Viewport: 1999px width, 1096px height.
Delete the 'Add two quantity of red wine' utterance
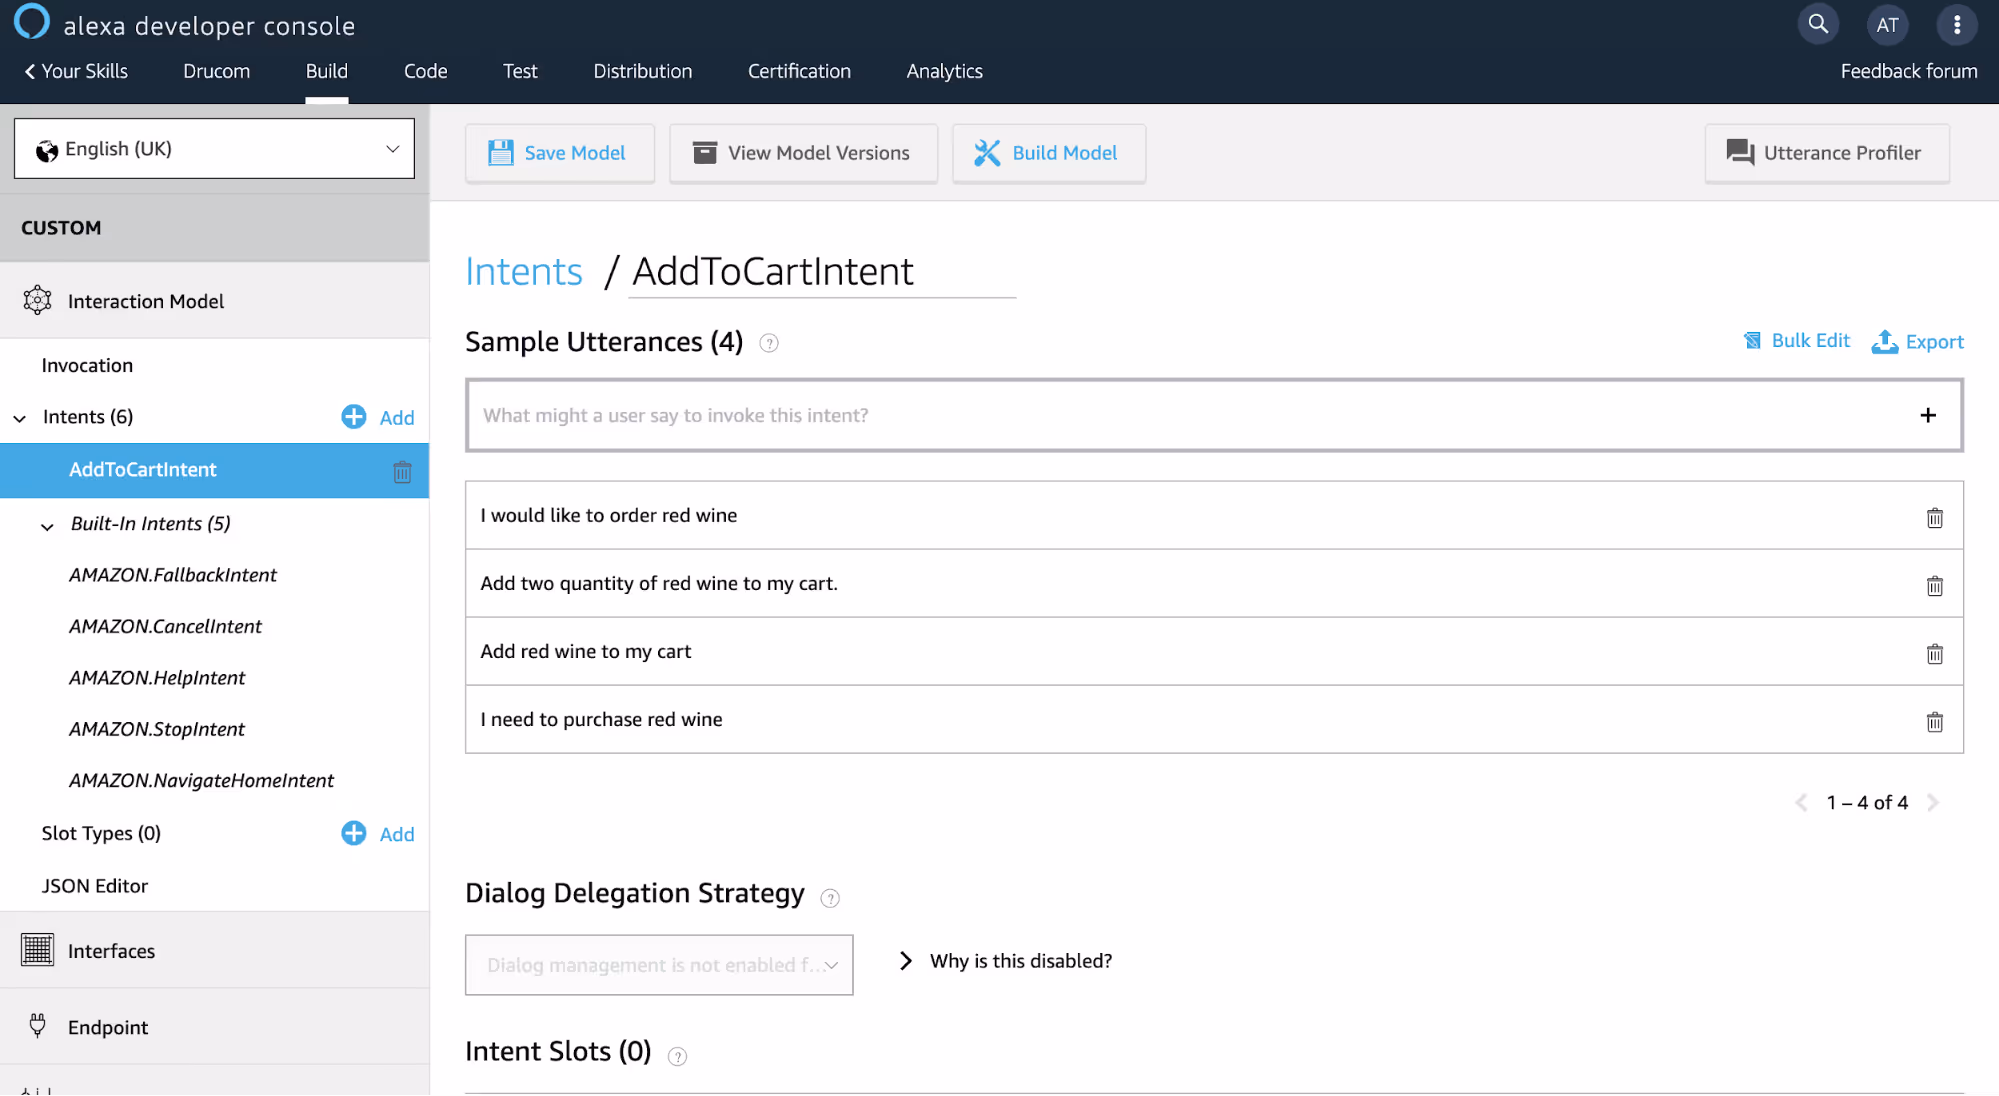tap(1935, 586)
